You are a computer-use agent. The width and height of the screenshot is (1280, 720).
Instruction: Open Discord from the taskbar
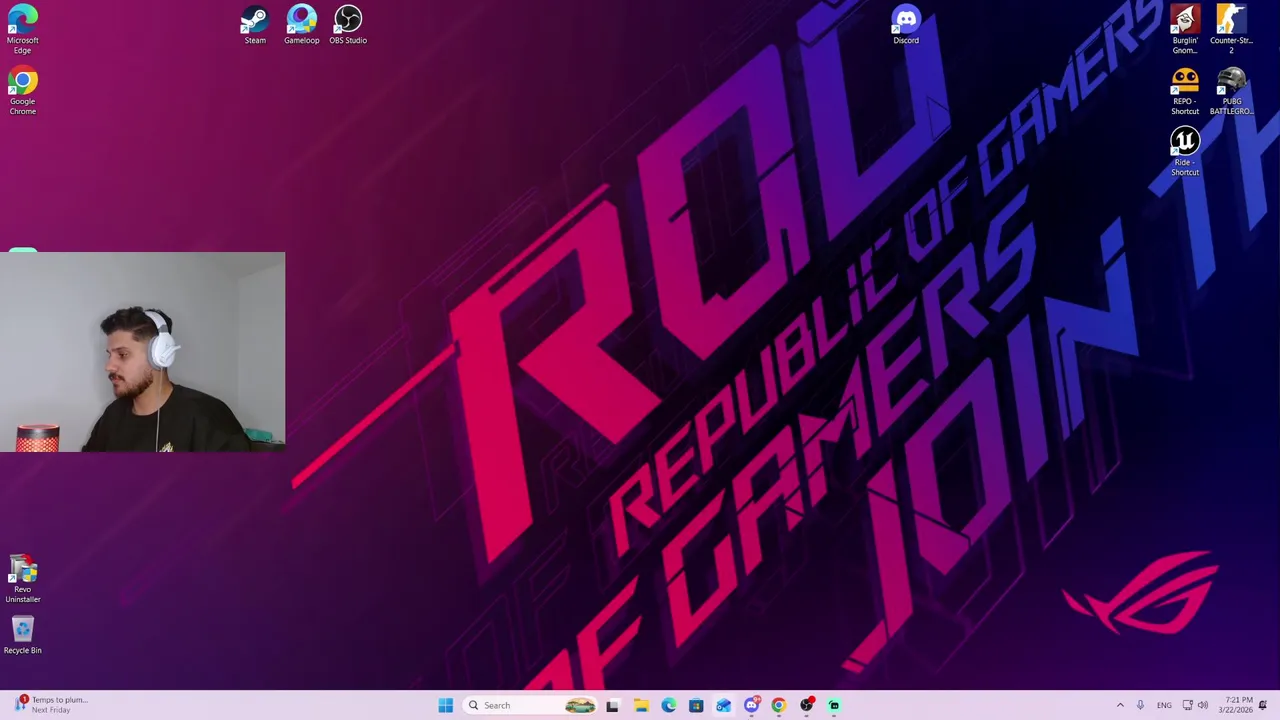pos(751,705)
